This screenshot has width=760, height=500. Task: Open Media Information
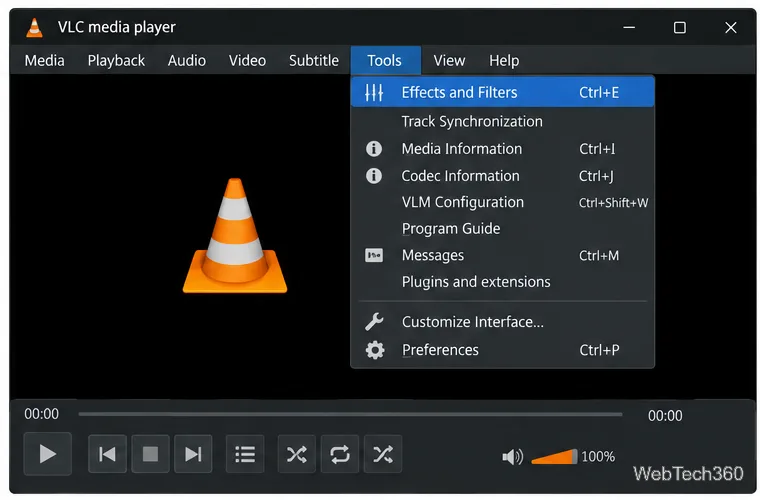point(503,149)
